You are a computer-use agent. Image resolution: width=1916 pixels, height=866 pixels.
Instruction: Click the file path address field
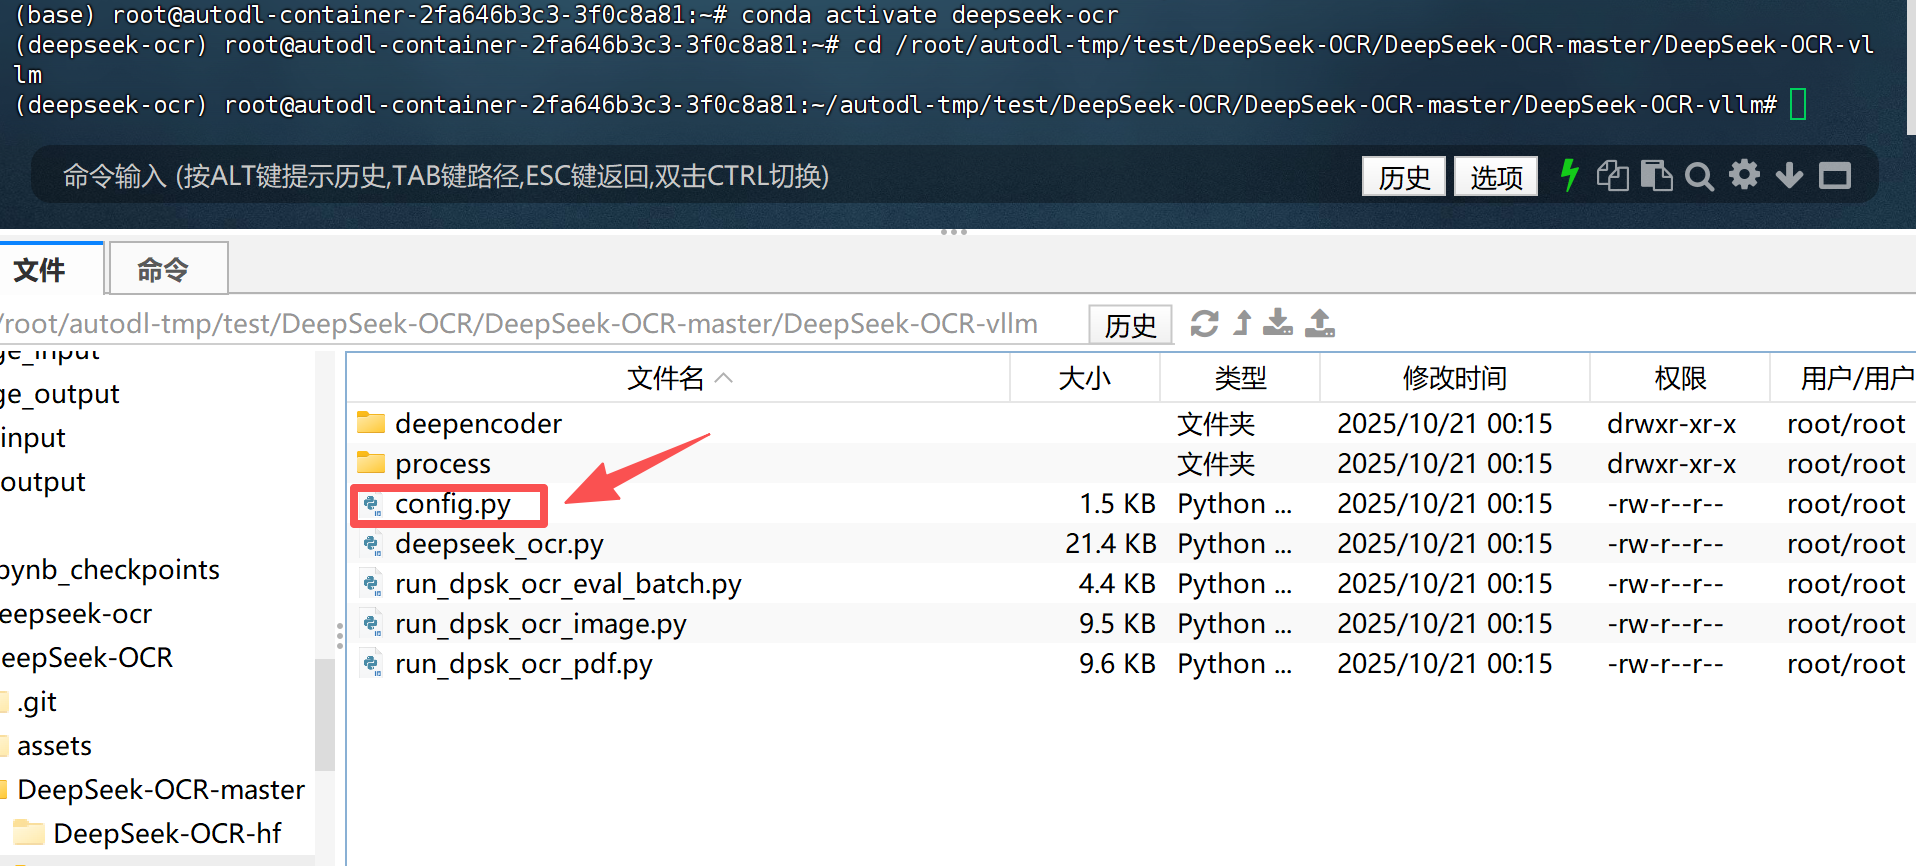pos(540,324)
